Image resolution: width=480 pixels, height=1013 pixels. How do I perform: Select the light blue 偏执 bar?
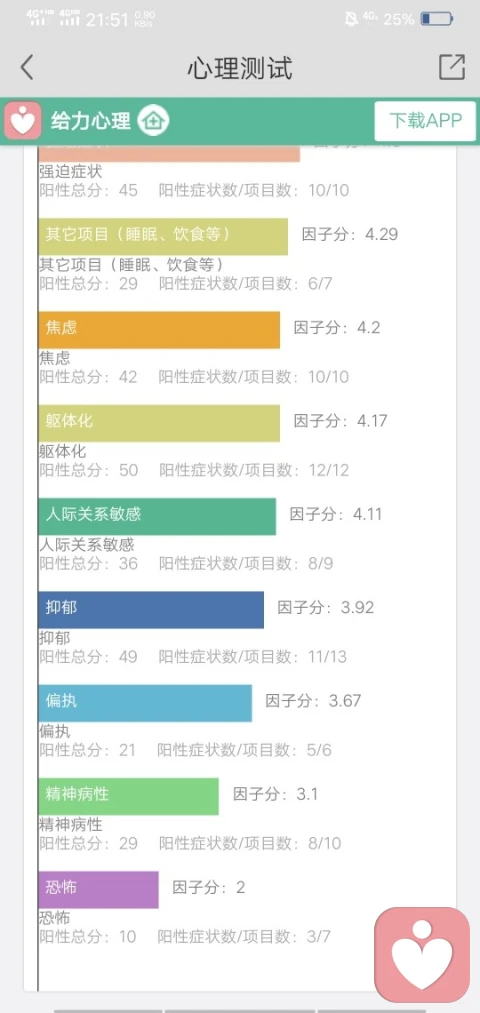coord(145,703)
